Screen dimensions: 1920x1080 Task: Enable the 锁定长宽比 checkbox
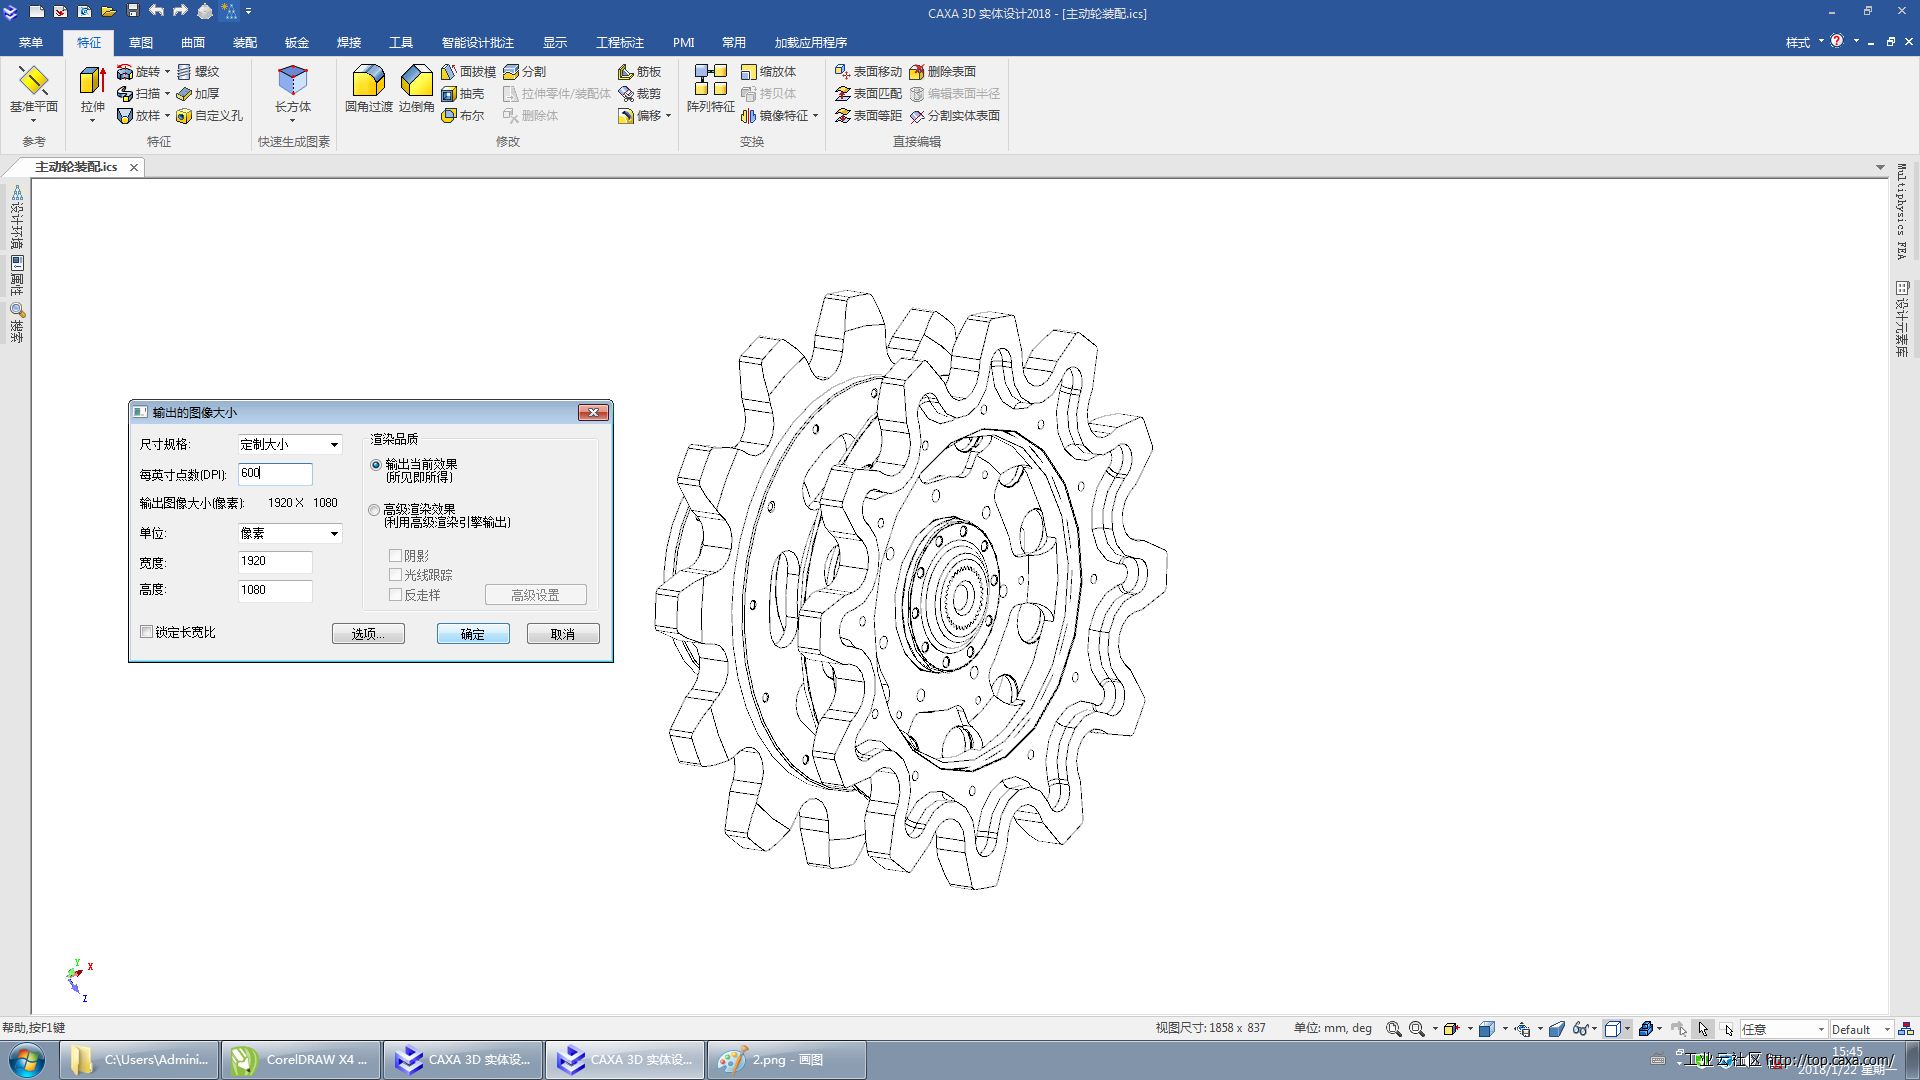click(147, 632)
